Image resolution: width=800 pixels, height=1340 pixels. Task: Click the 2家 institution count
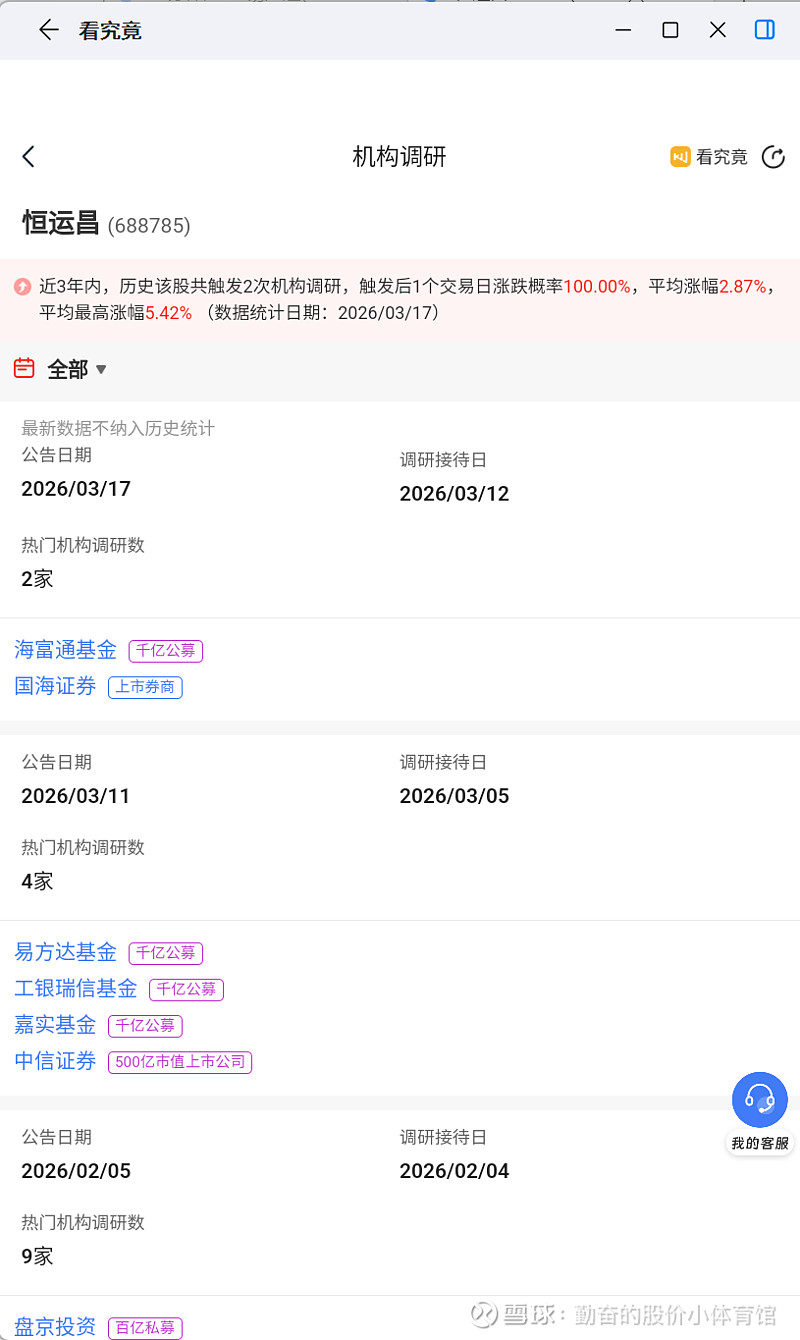tap(37, 578)
